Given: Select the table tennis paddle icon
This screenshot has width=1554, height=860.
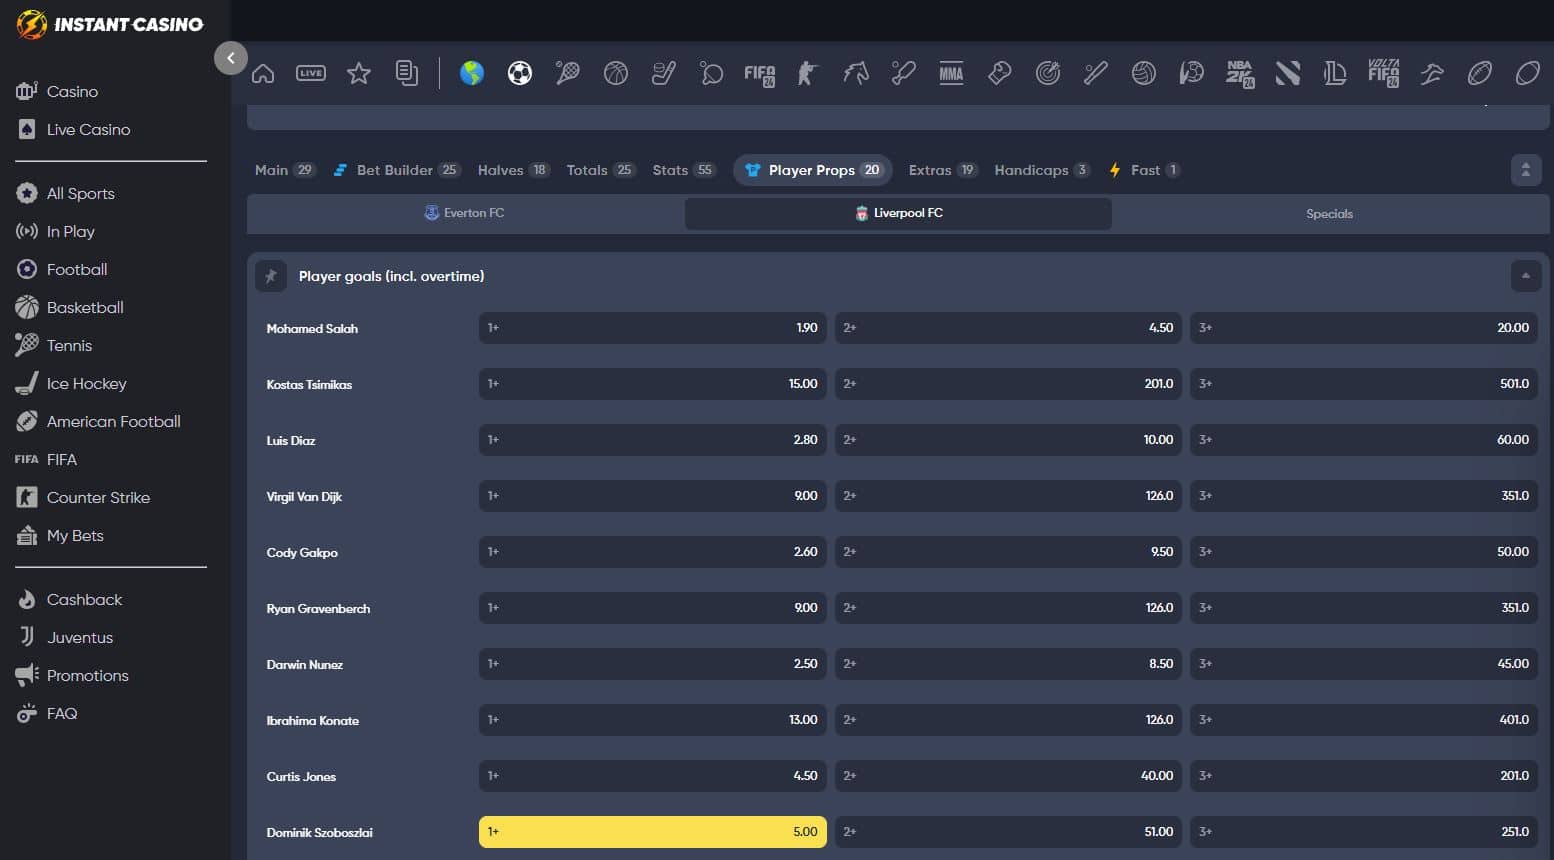Looking at the screenshot, I should (x=712, y=73).
